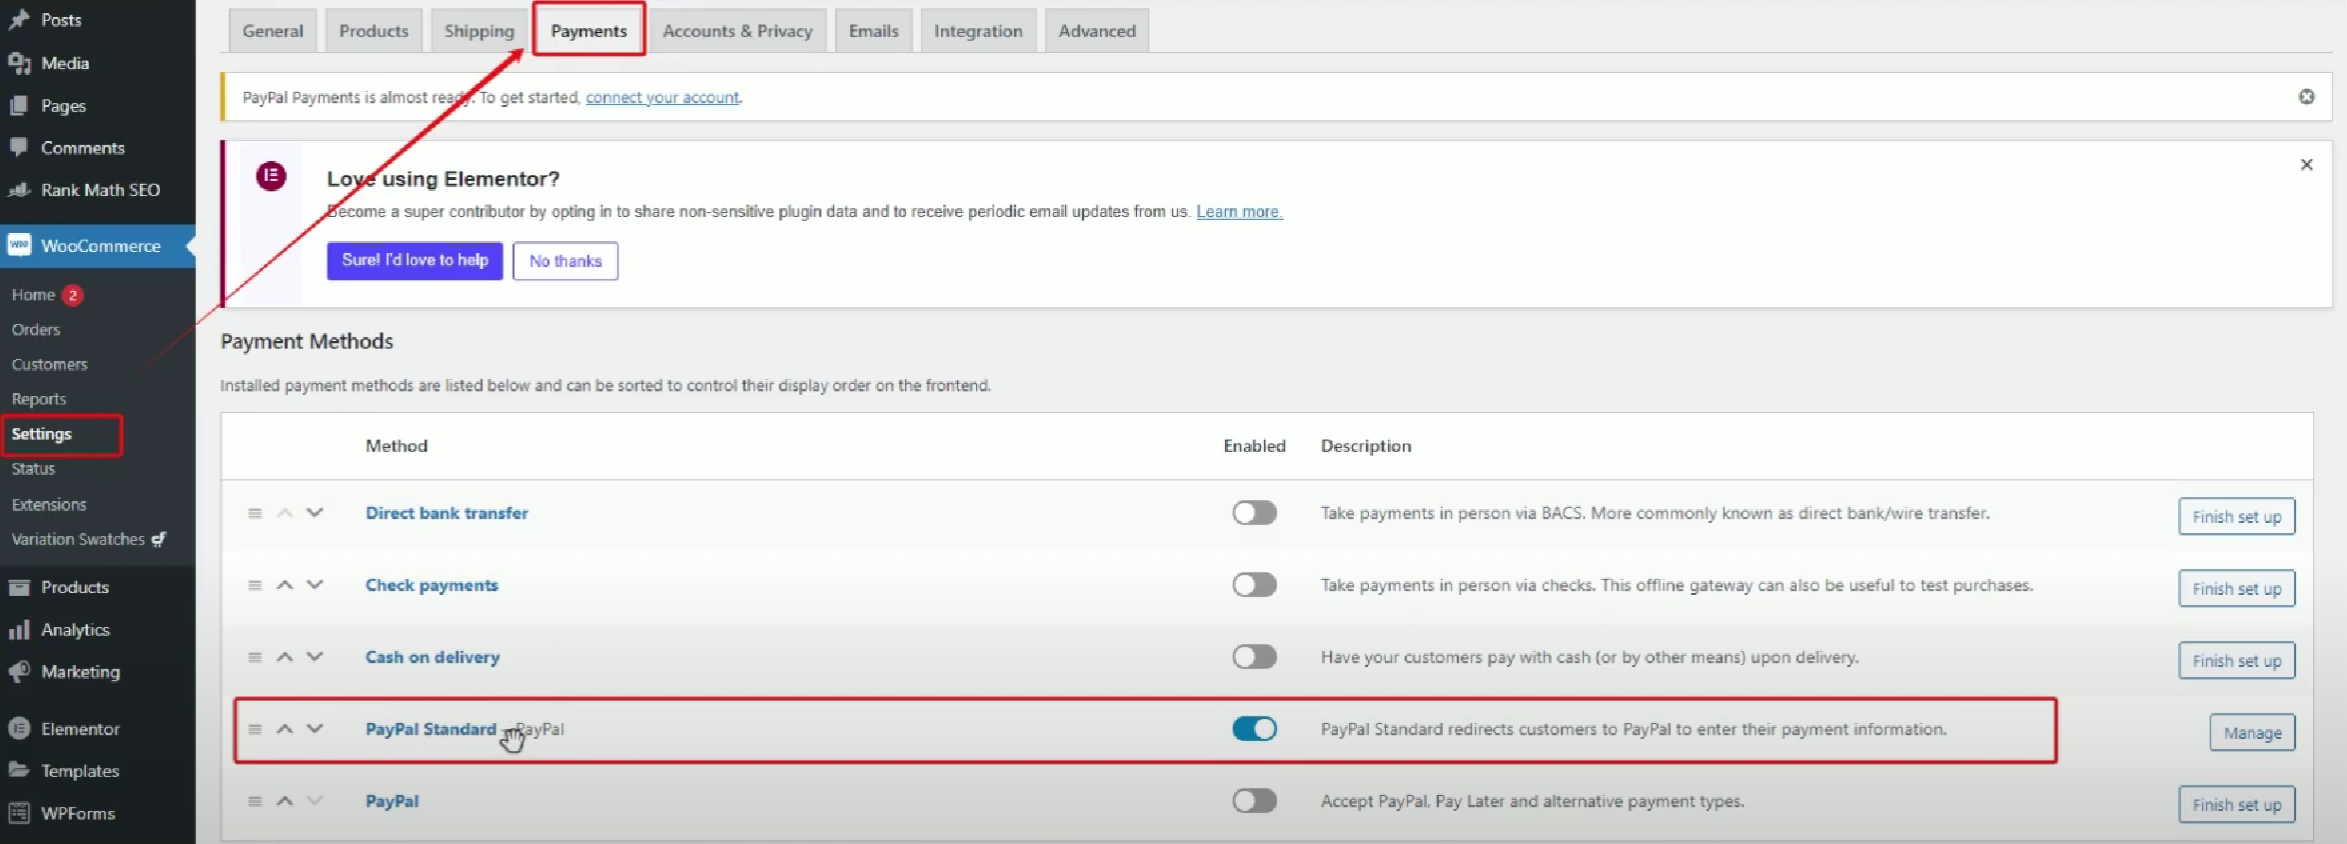The height and width of the screenshot is (844, 2347).
Task: Click the Elementor logo icon
Action: [x=271, y=176]
